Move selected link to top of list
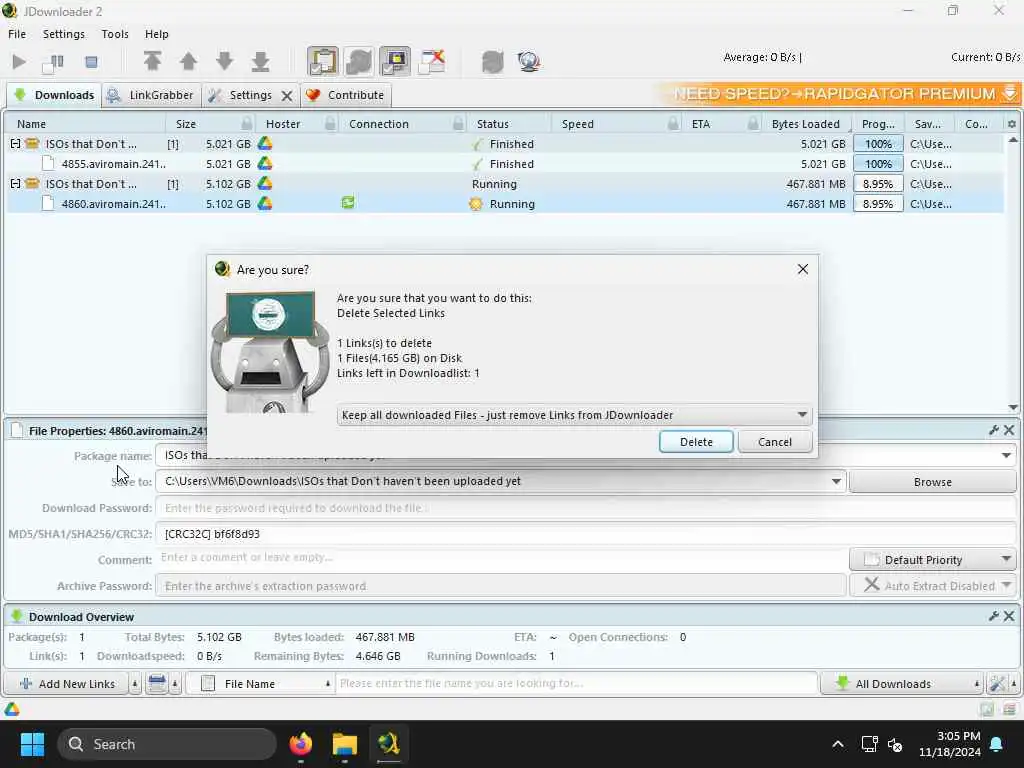 pyautogui.click(x=152, y=61)
